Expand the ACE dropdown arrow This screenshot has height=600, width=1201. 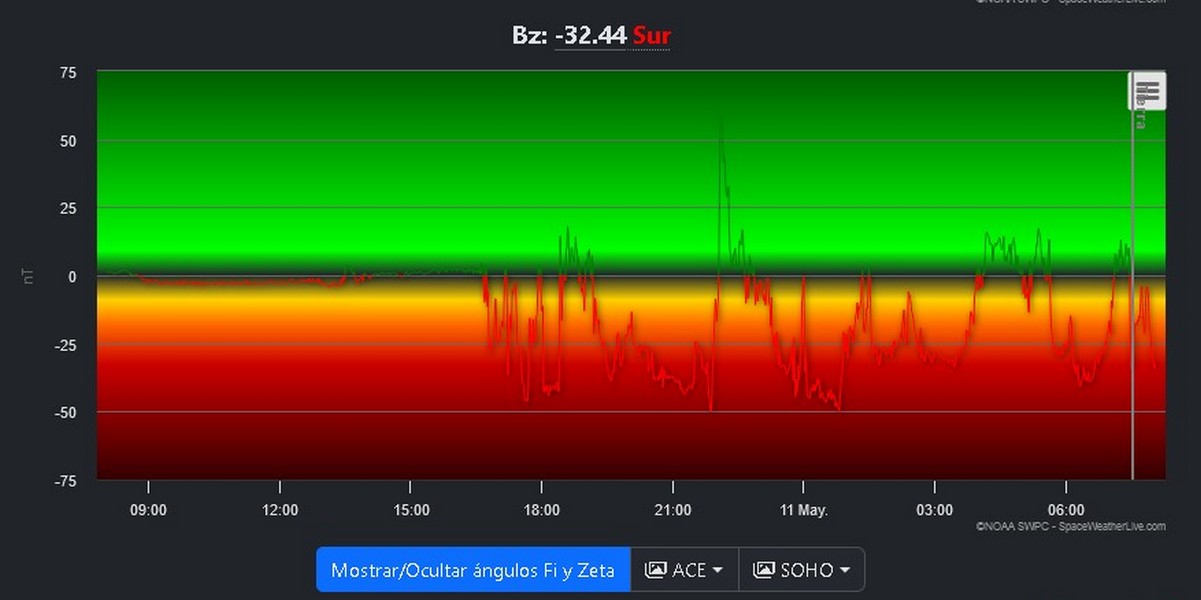coord(717,570)
